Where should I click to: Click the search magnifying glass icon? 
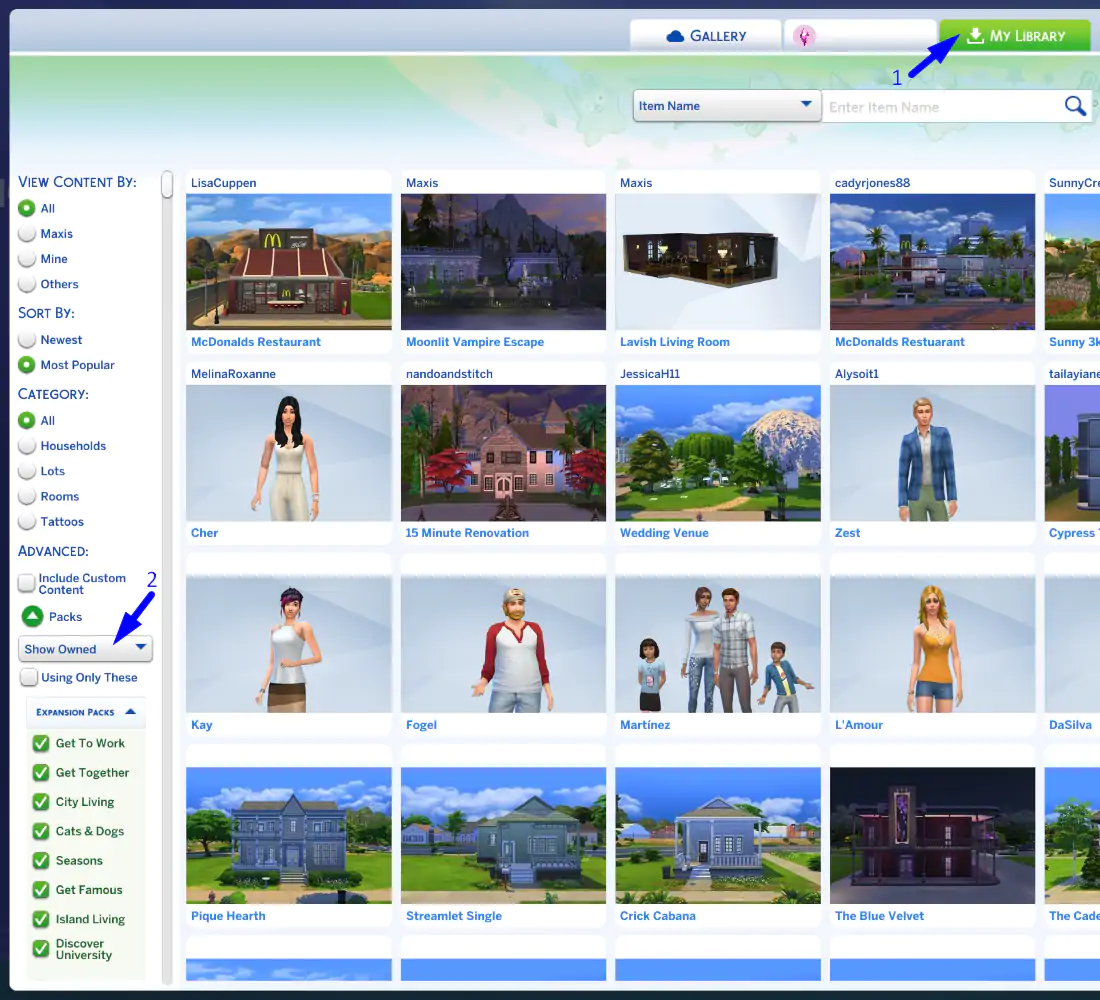[1074, 106]
